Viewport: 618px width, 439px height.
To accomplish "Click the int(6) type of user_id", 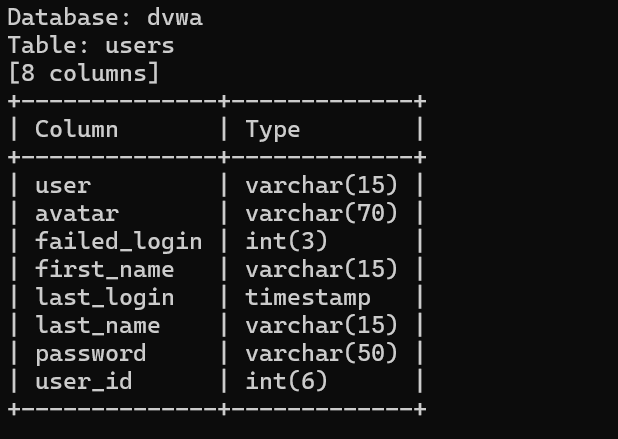I will click(286, 381).
